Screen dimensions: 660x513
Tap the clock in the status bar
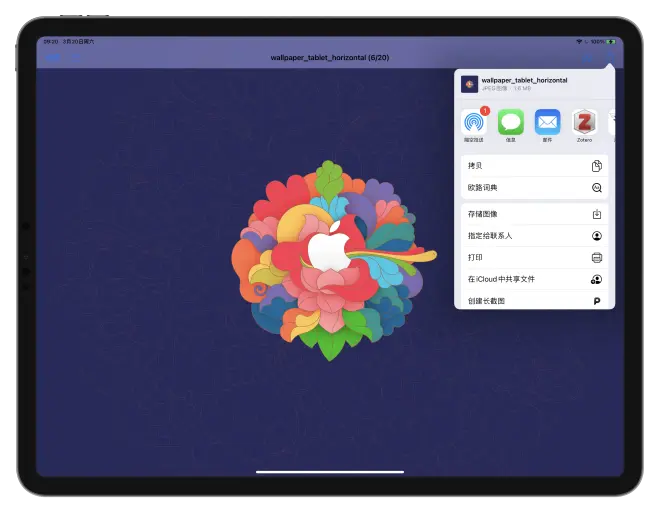(x=51, y=42)
